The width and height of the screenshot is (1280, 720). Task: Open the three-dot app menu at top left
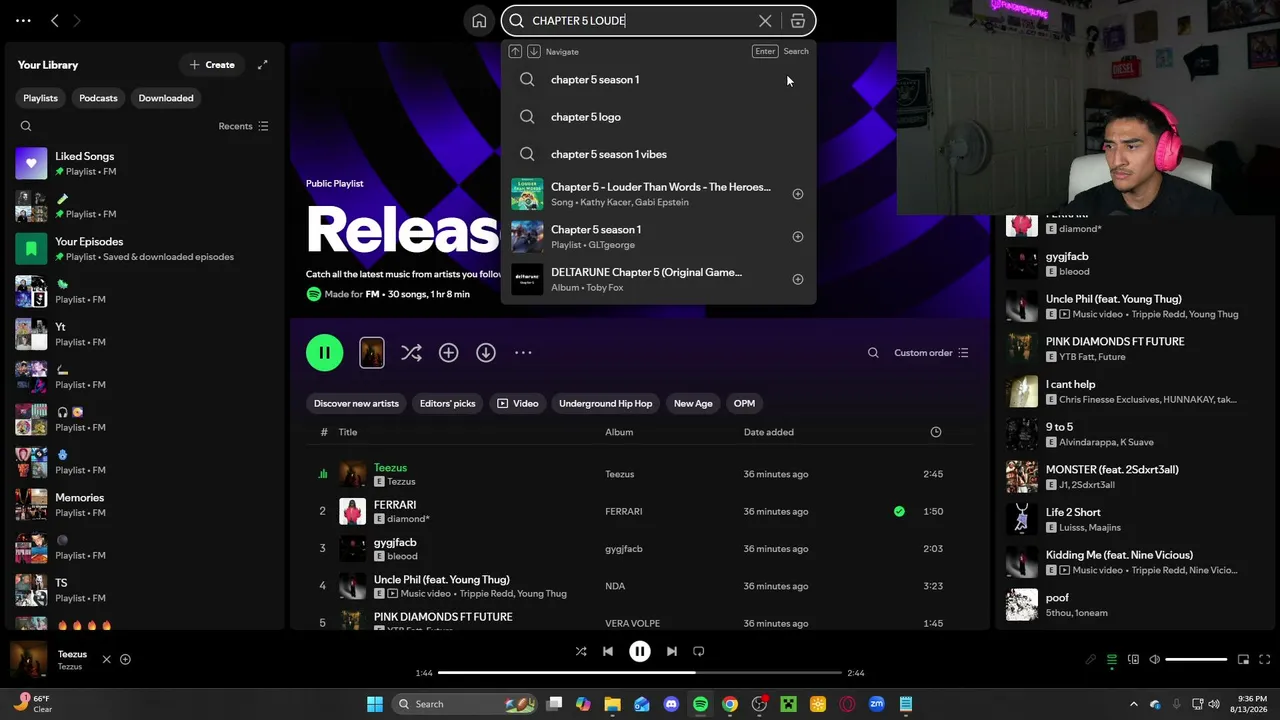coord(23,20)
